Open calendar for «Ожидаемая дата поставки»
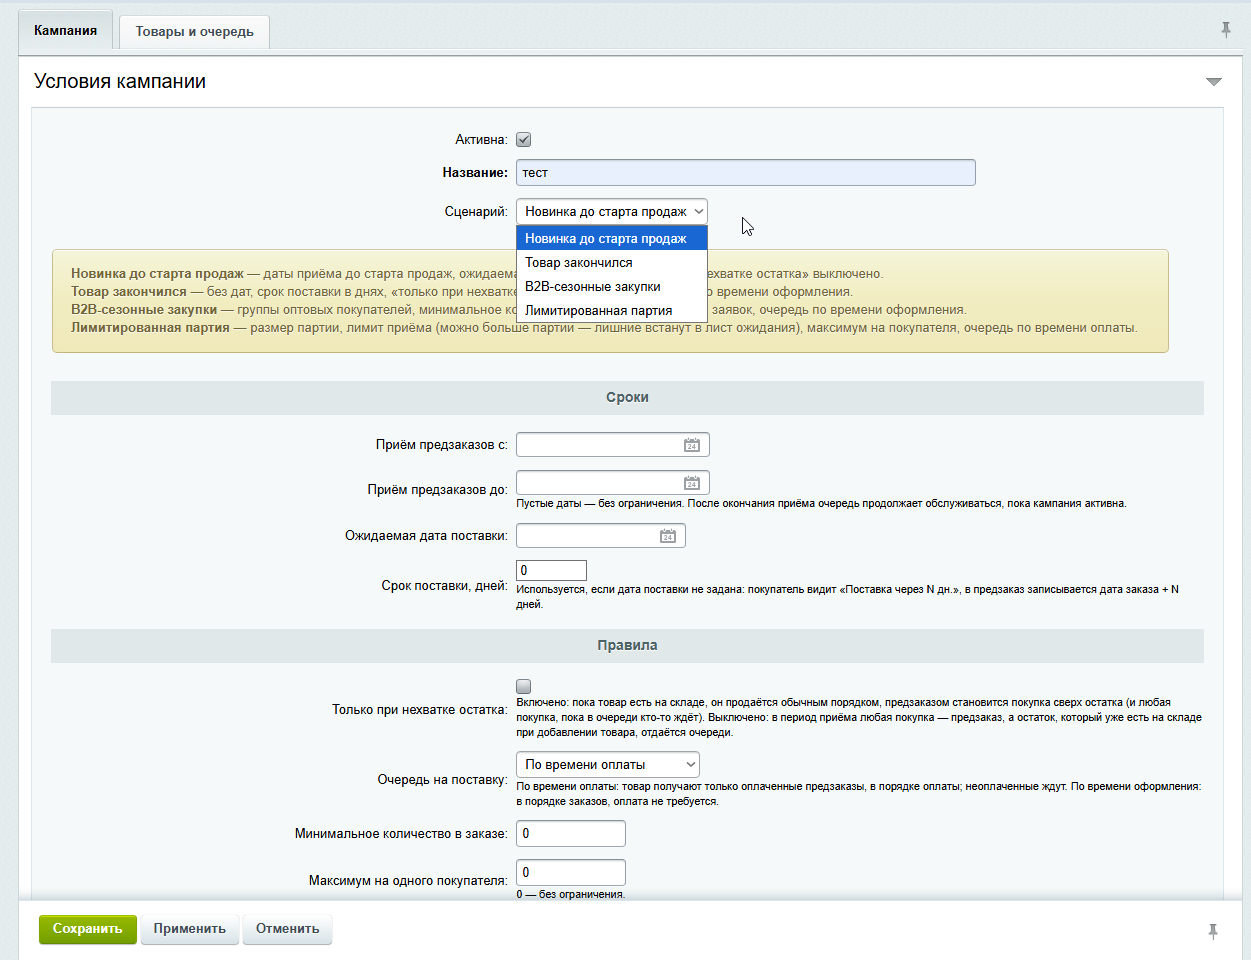This screenshot has width=1251, height=960. [668, 536]
